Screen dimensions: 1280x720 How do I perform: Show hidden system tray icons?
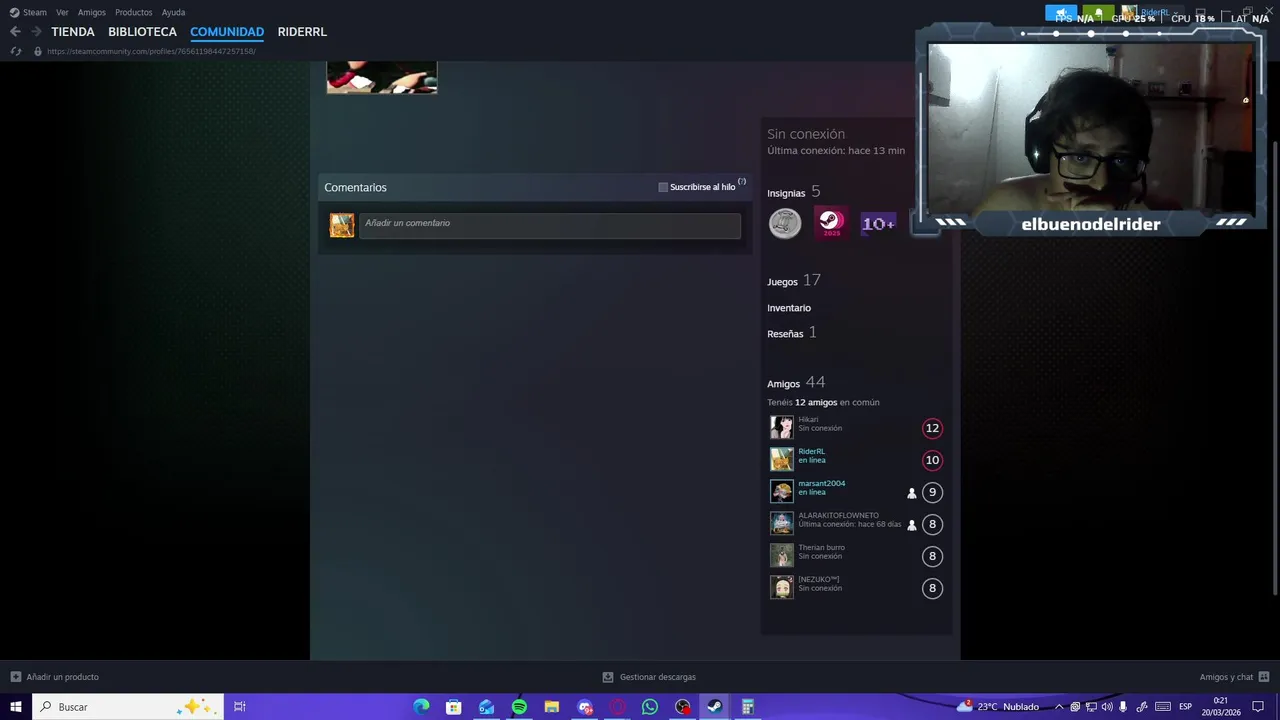pos(1059,707)
